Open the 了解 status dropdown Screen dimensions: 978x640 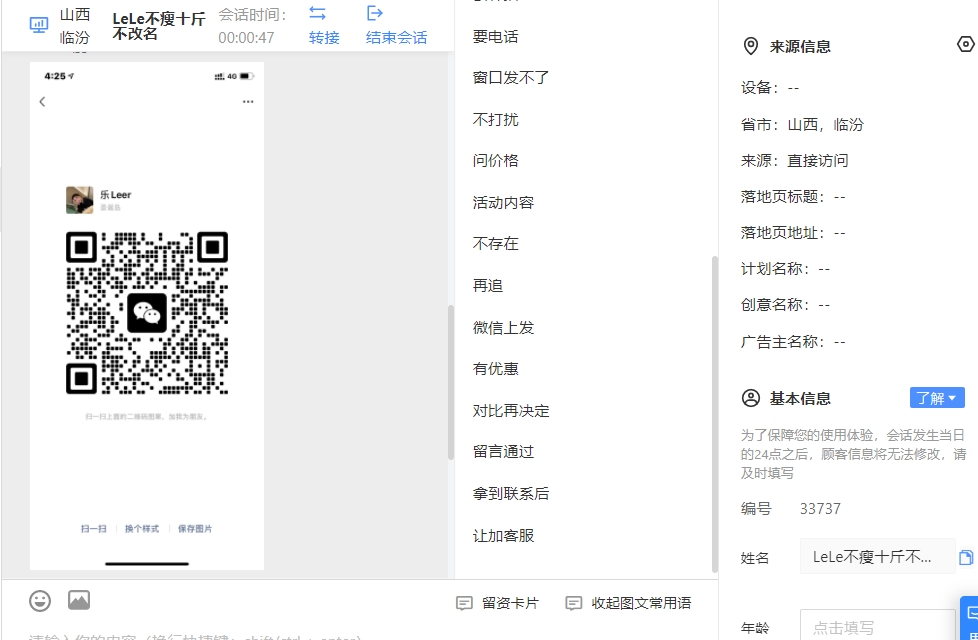point(937,398)
